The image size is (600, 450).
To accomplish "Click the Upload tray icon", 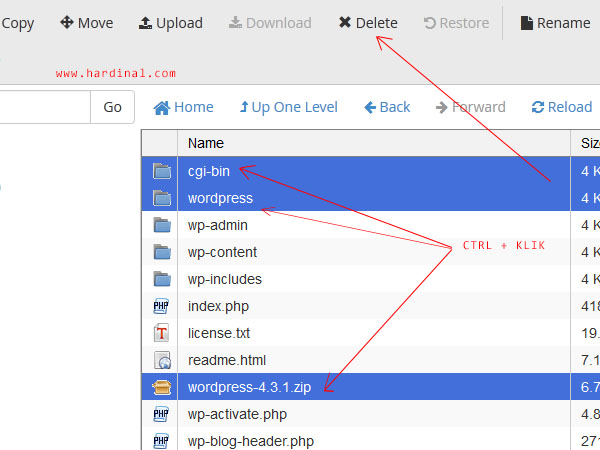I will click(x=145, y=23).
